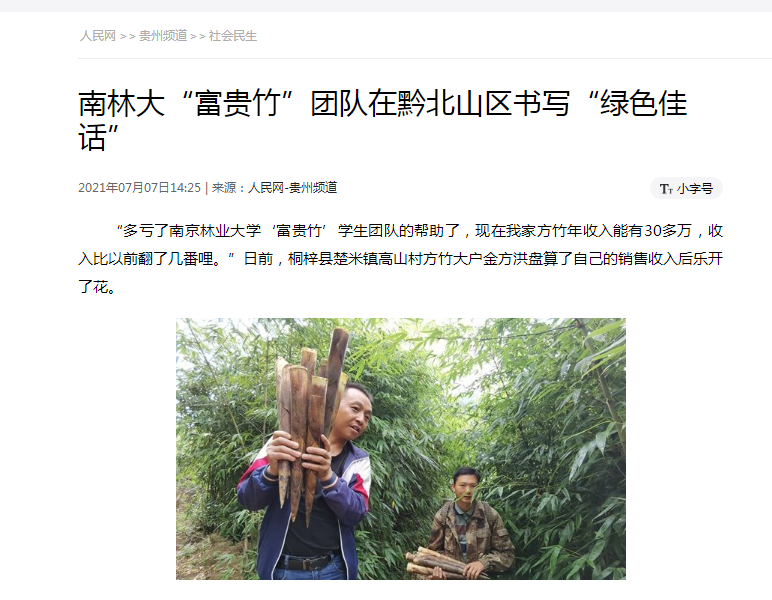
Task: Click the paragraph line mentioning 桐梓县楚米镇
Action: click(400, 258)
